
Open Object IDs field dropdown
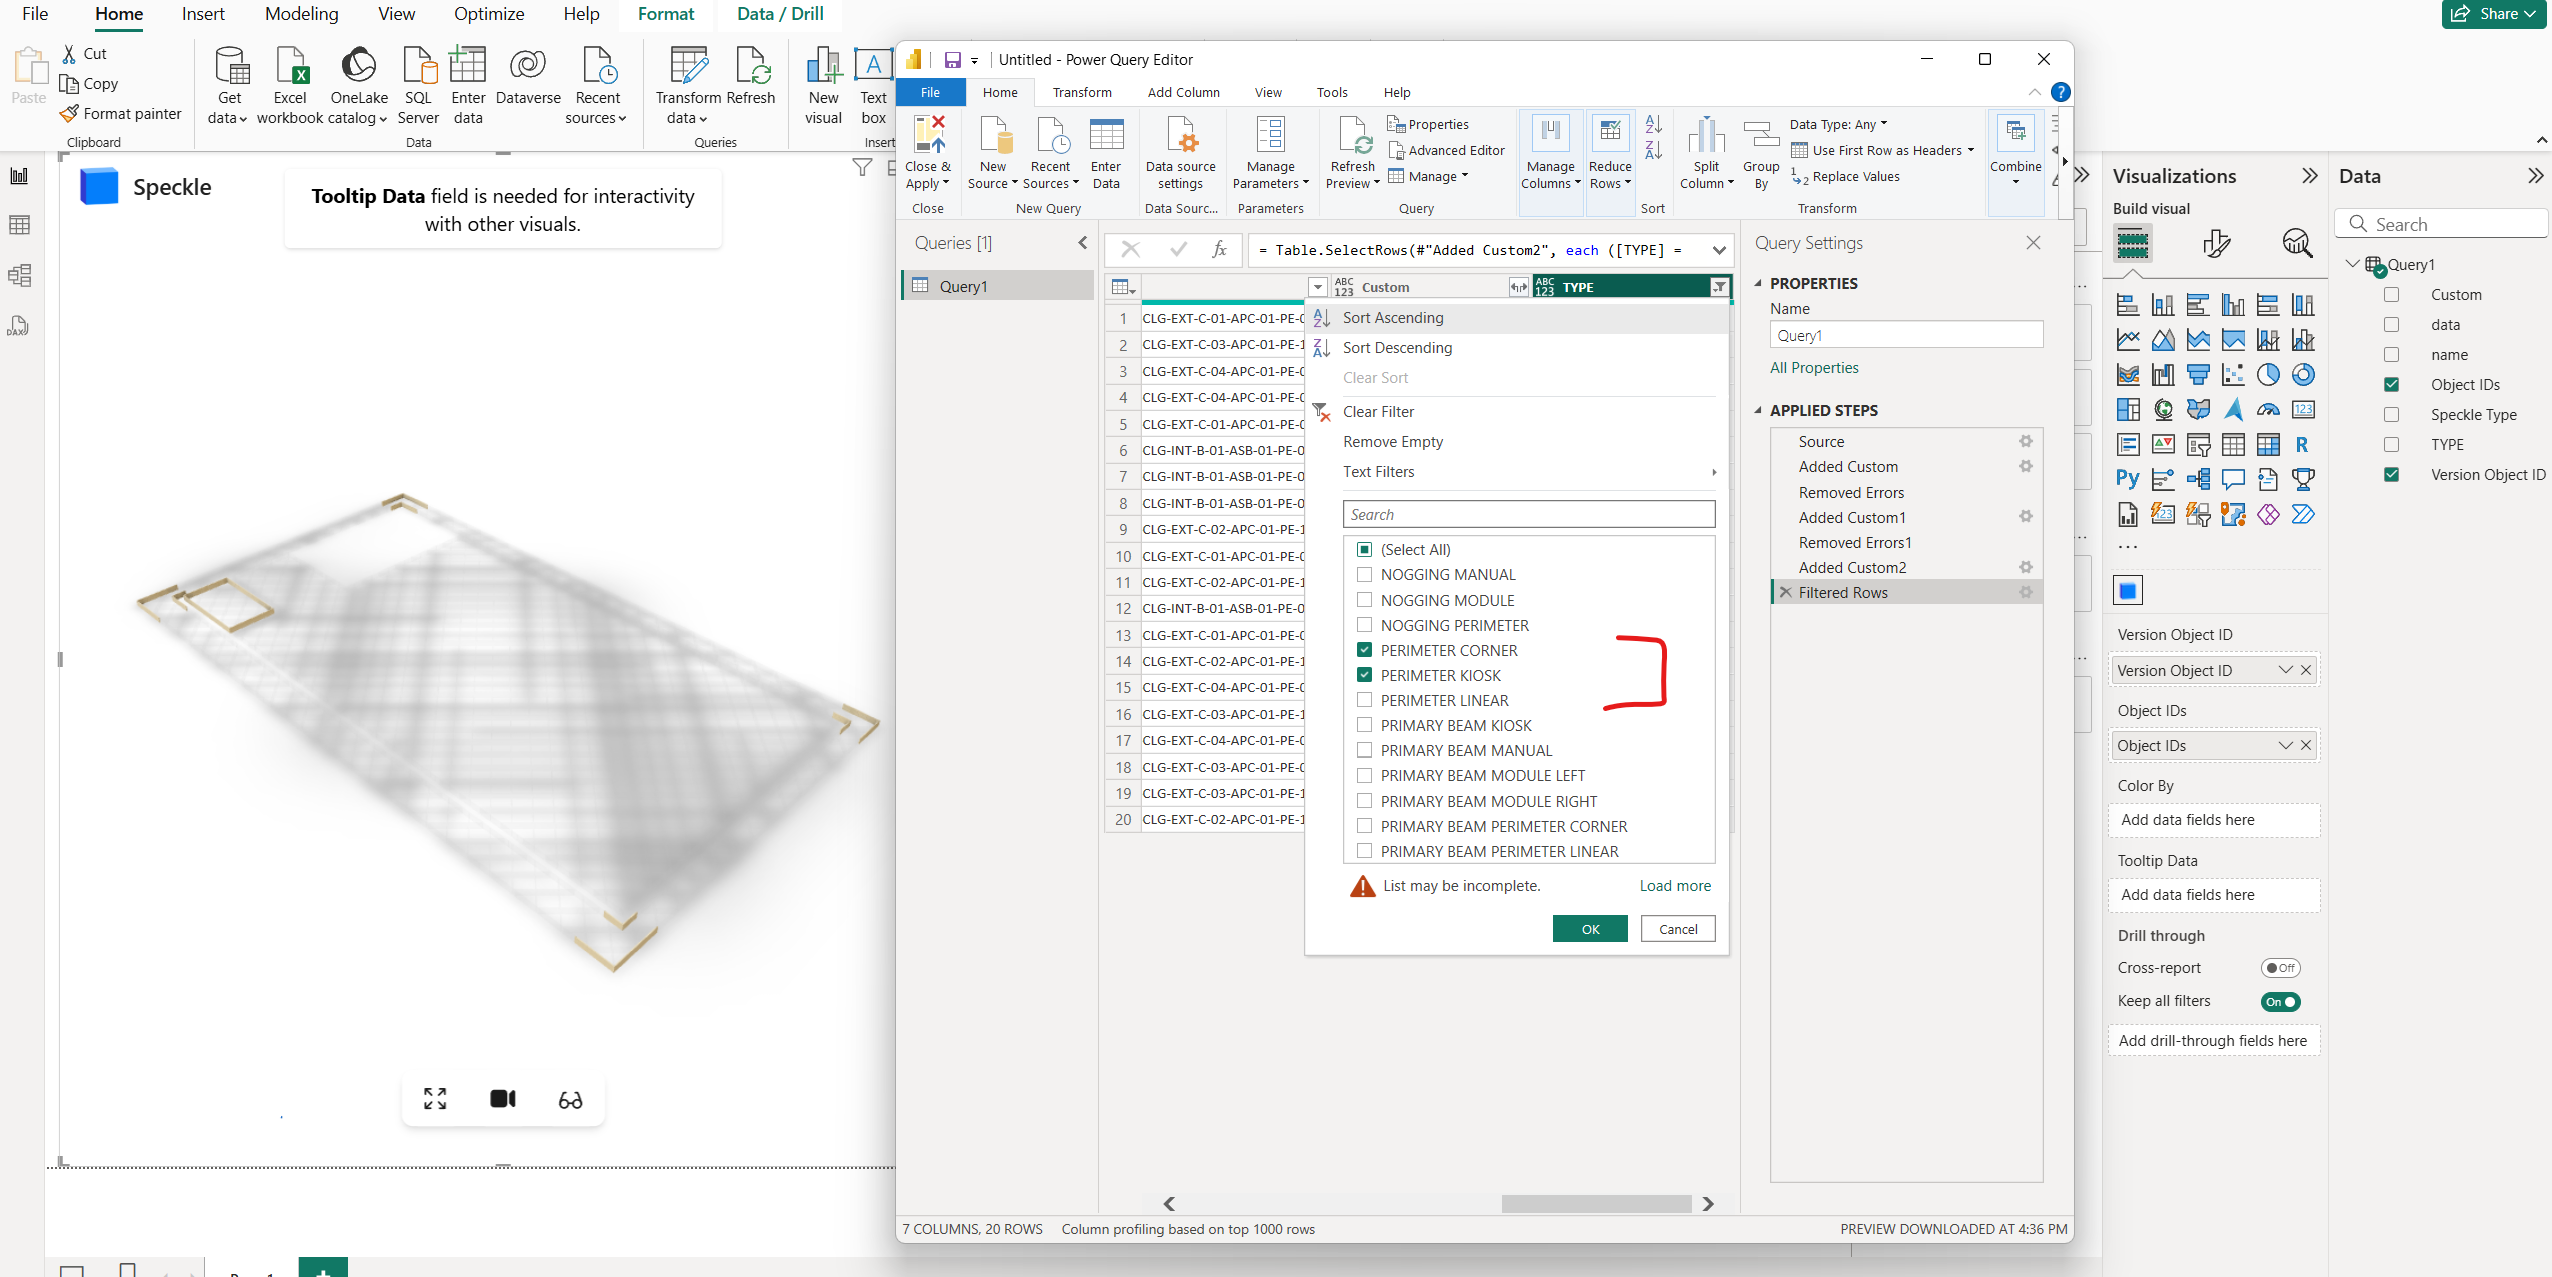[x=2285, y=745]
